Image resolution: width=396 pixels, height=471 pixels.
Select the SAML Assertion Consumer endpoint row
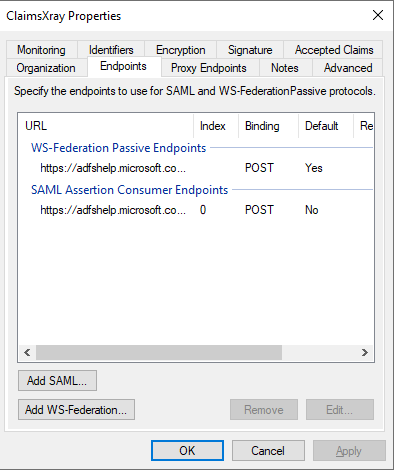point(196,210)
